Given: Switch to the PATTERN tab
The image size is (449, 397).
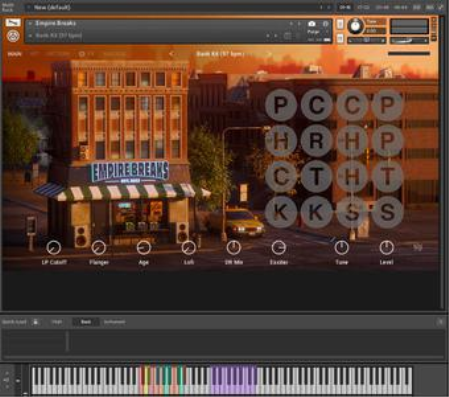Looking at the screenshot, I should [x=57, y=54].
